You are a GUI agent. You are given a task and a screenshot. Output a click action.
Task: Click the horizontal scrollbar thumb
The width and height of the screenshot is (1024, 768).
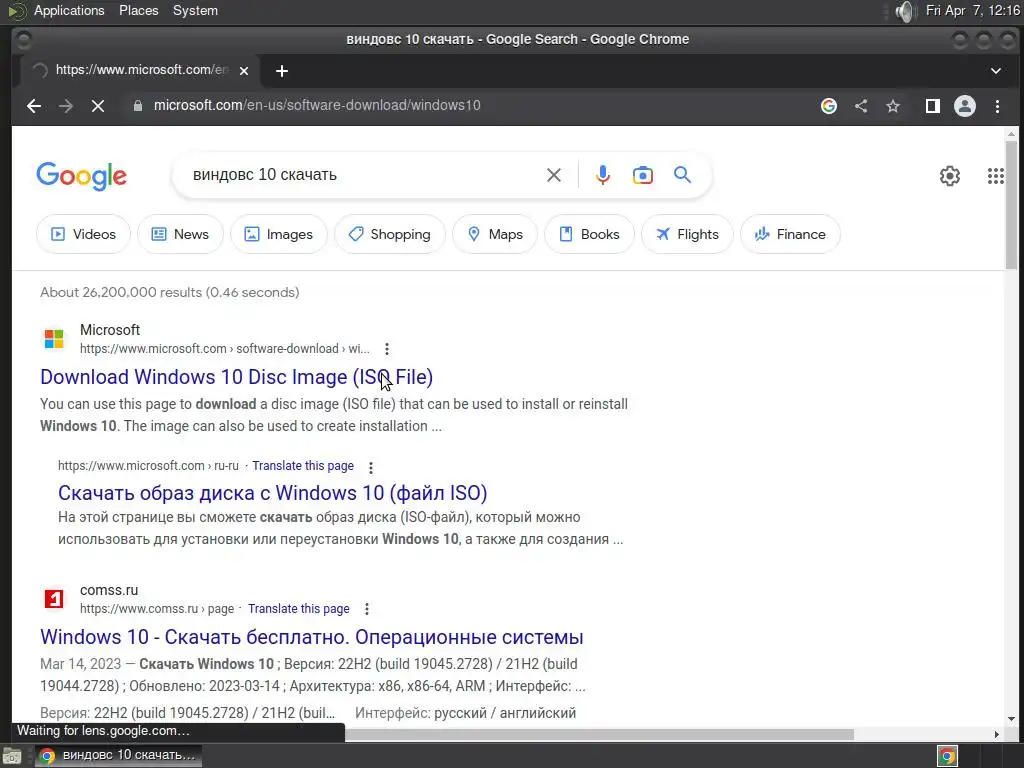599,734
